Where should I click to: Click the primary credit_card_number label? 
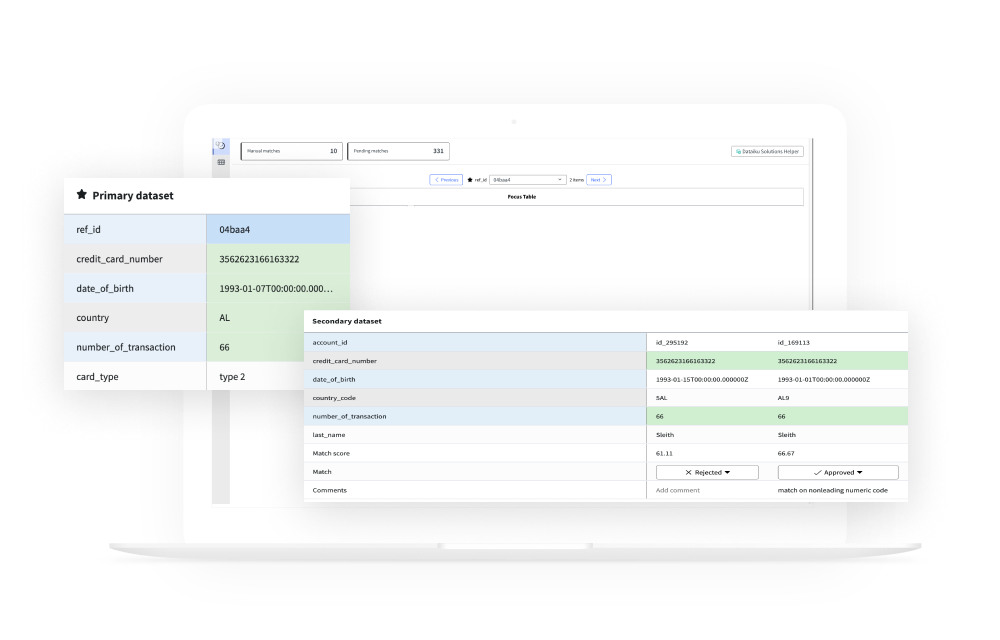tap(119, 259)
